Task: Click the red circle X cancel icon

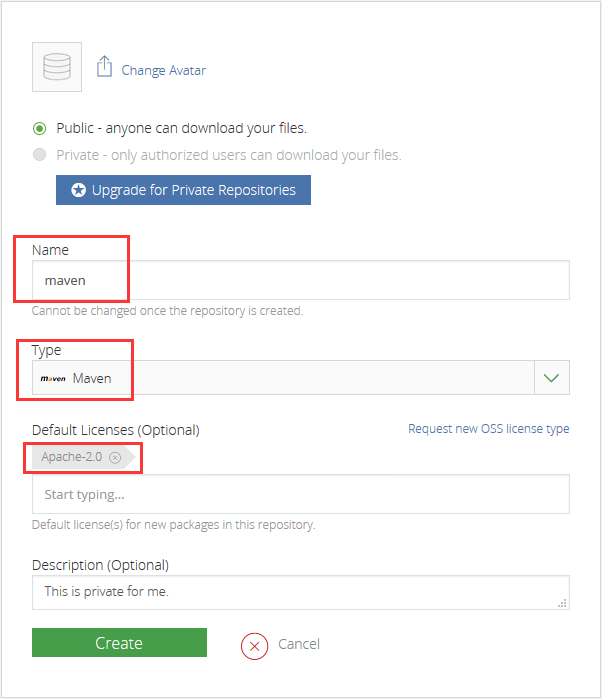Action: pos(255,646)
